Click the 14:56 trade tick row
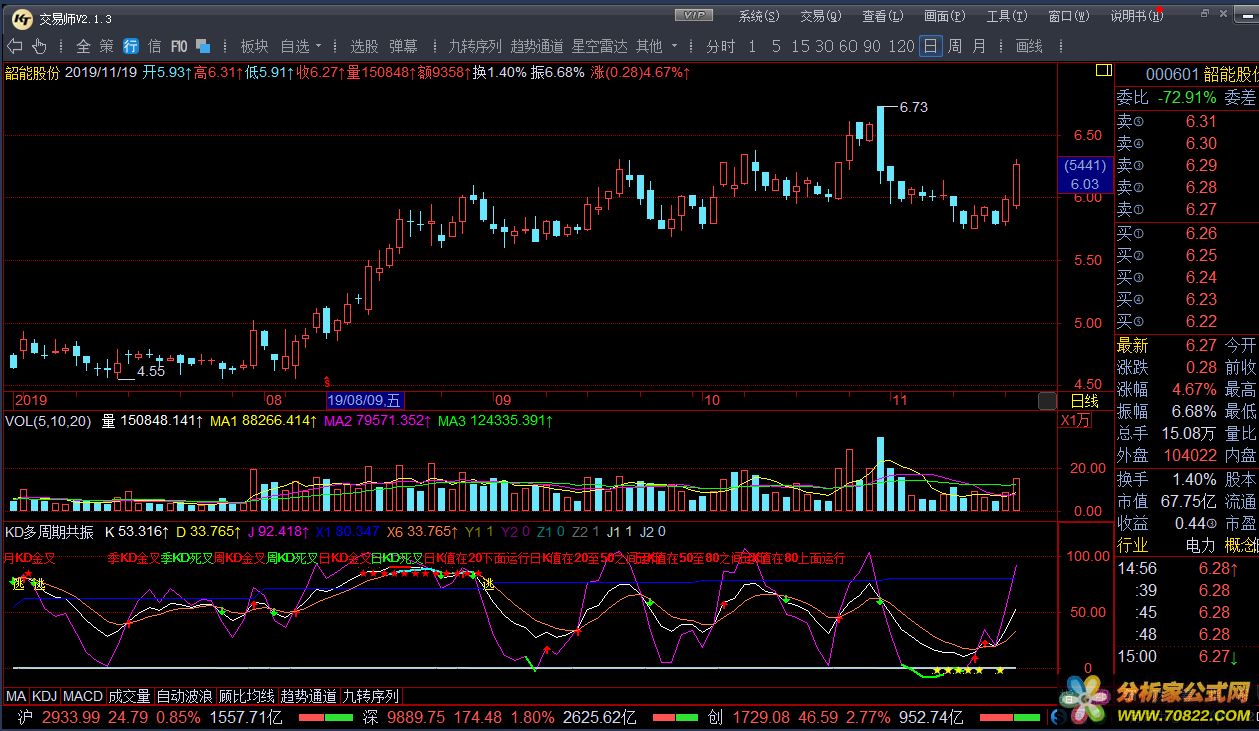The height and width of the screenshot is (731, 1259). [1187, 568]
